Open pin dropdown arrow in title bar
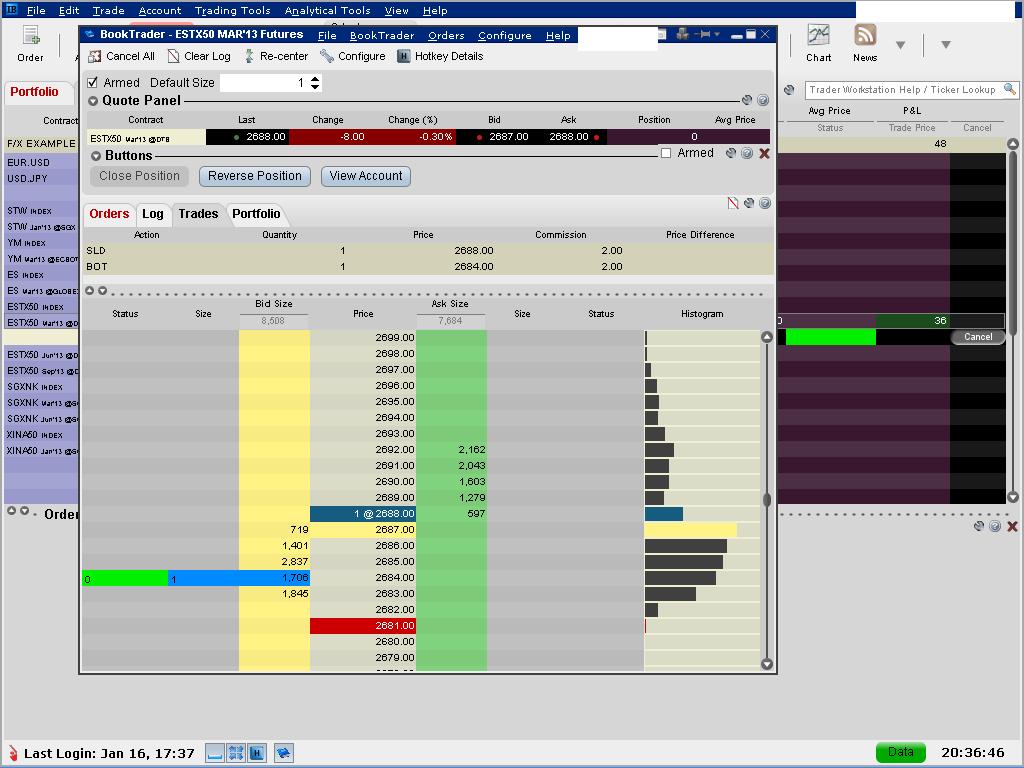 pos(717,34)
